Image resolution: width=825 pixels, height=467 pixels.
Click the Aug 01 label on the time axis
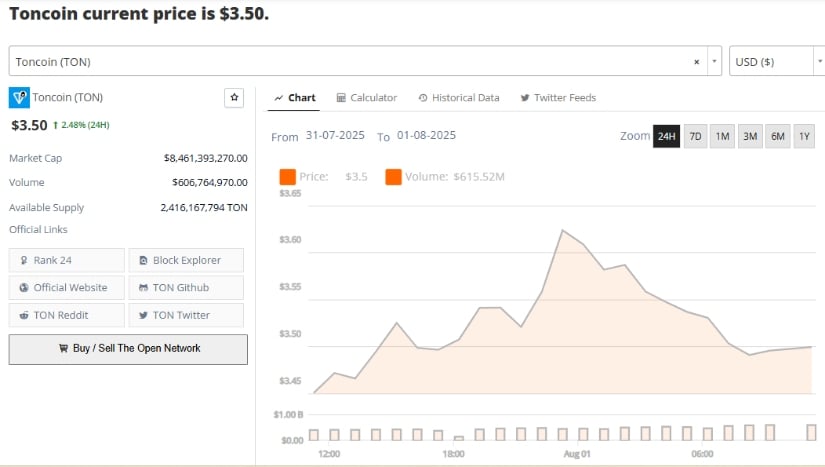[x=577, y=454]
